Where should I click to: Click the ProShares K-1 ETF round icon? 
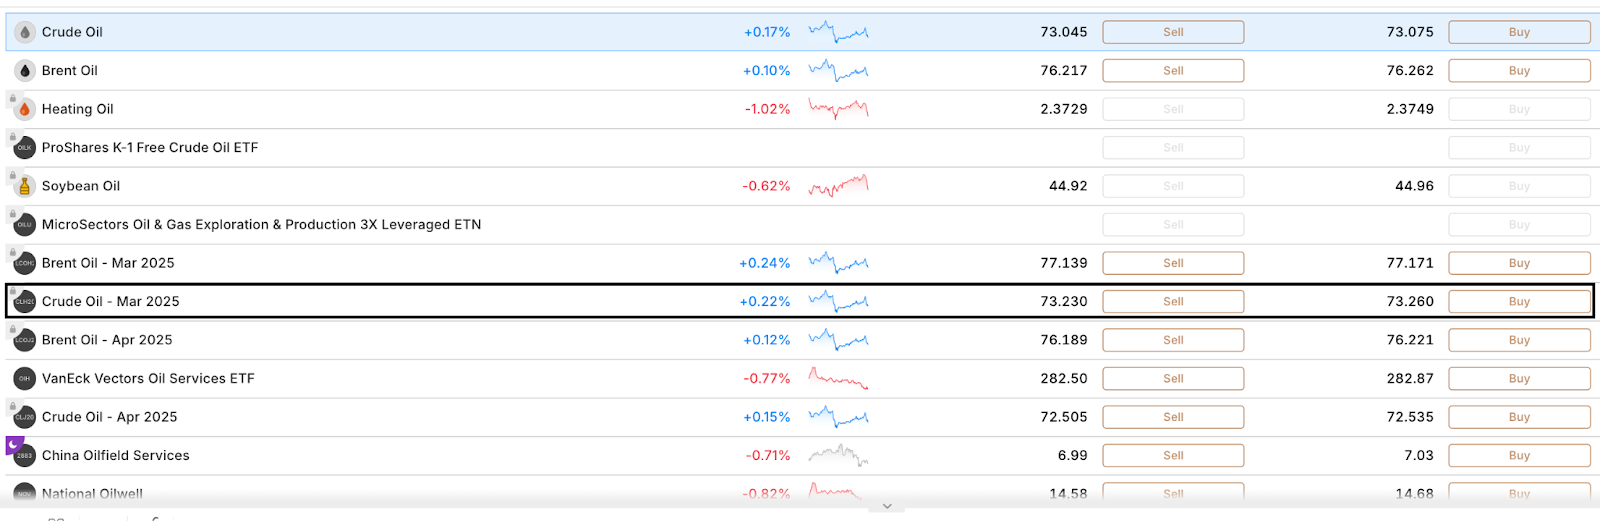coord(25,148)
